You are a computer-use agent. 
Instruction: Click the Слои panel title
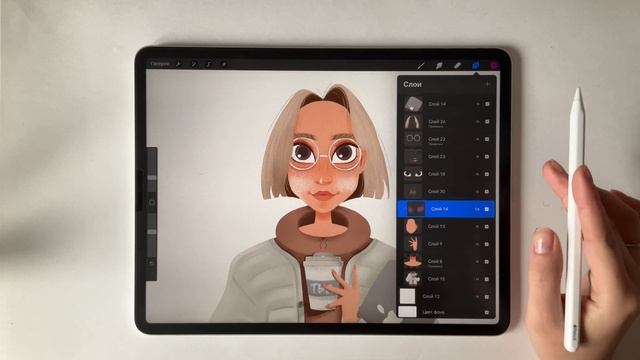[412, 84]
